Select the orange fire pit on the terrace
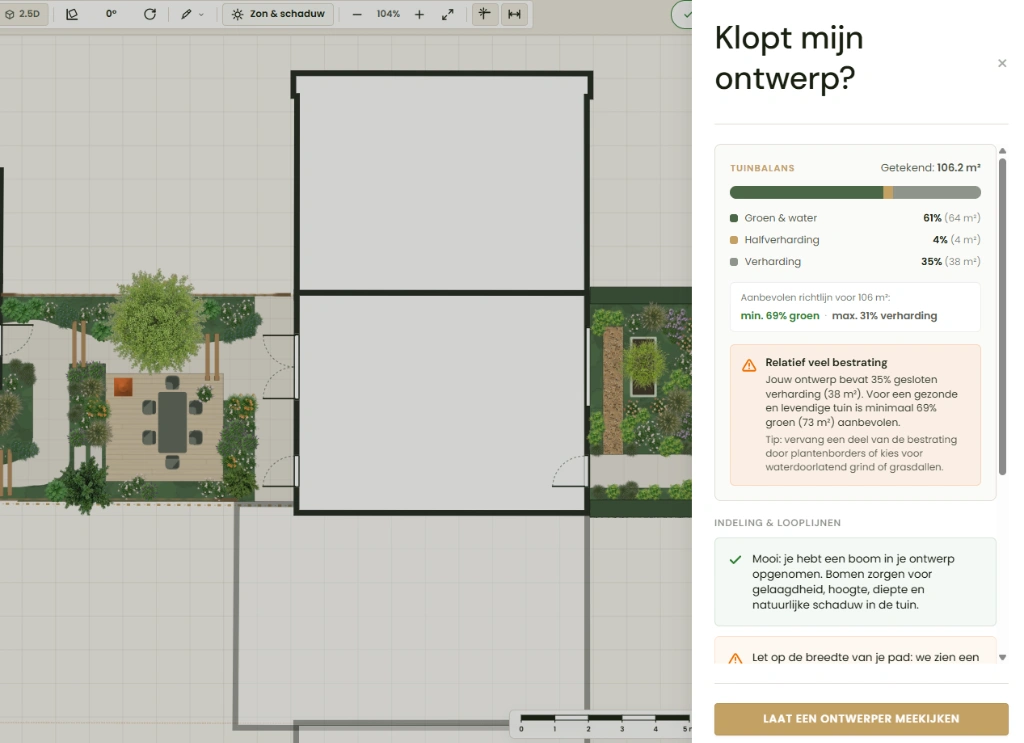Image resolution: width=1024 pixels, height=743 pixels. pyautogui.click(x=123, y=387)
